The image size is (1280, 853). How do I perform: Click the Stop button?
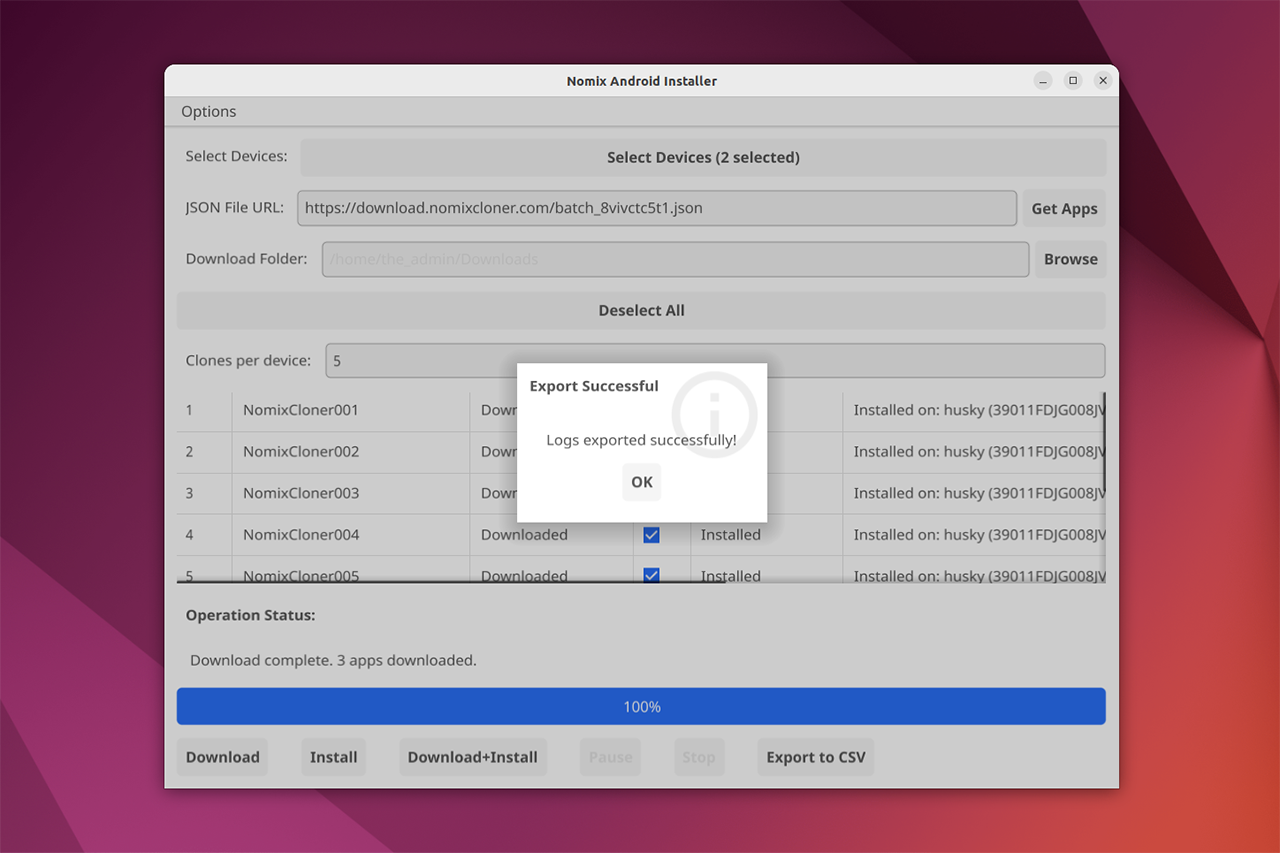pyautogui.click(x=699, y=757)
